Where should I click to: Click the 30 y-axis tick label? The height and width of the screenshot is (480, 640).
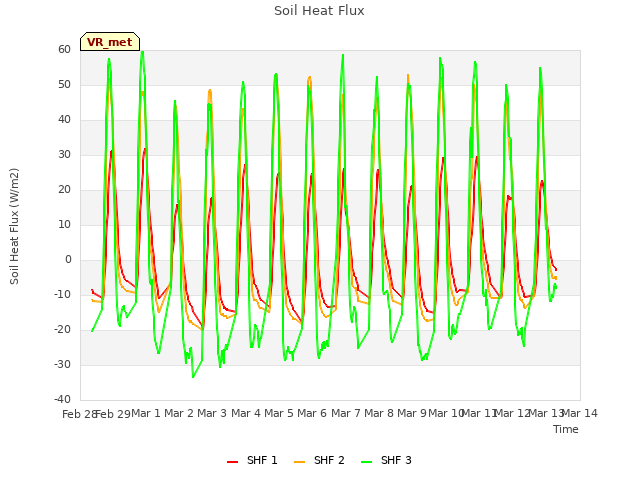[64, 154]
